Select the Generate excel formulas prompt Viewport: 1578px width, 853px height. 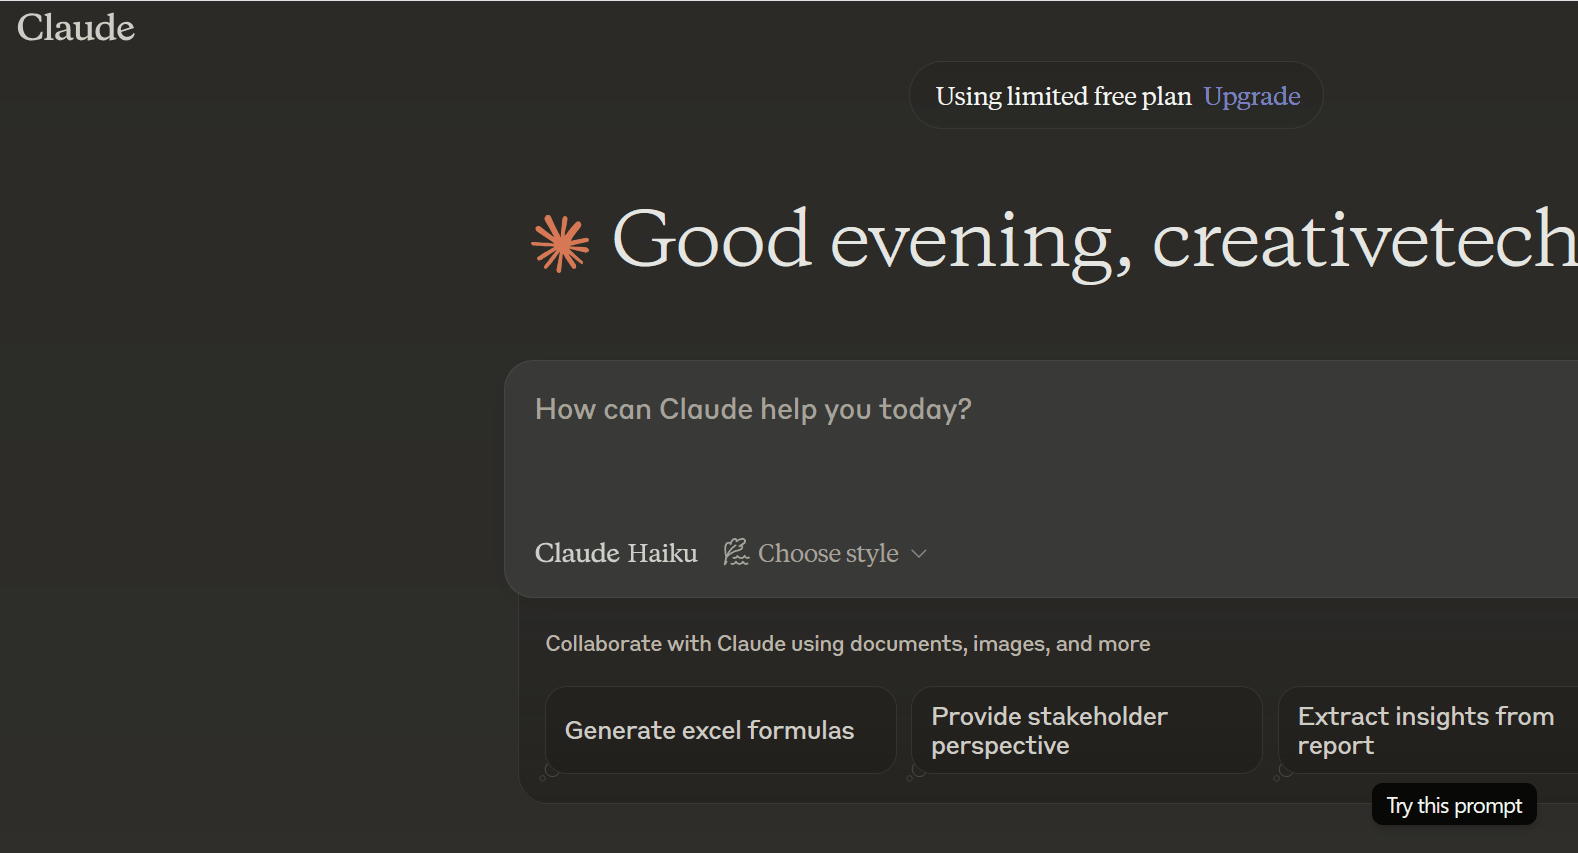click(709, 730)
